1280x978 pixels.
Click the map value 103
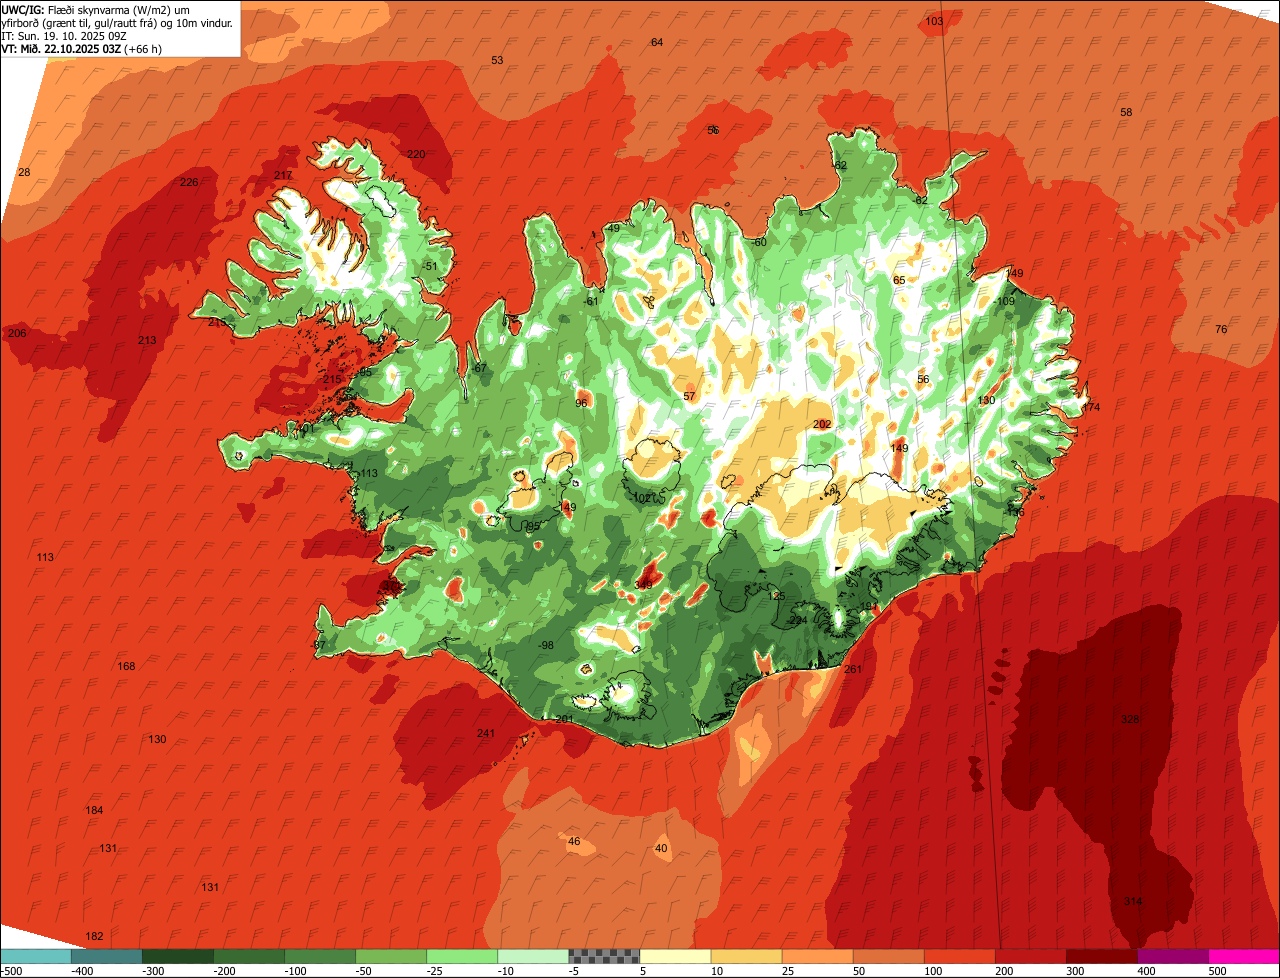tap(934, 21)
